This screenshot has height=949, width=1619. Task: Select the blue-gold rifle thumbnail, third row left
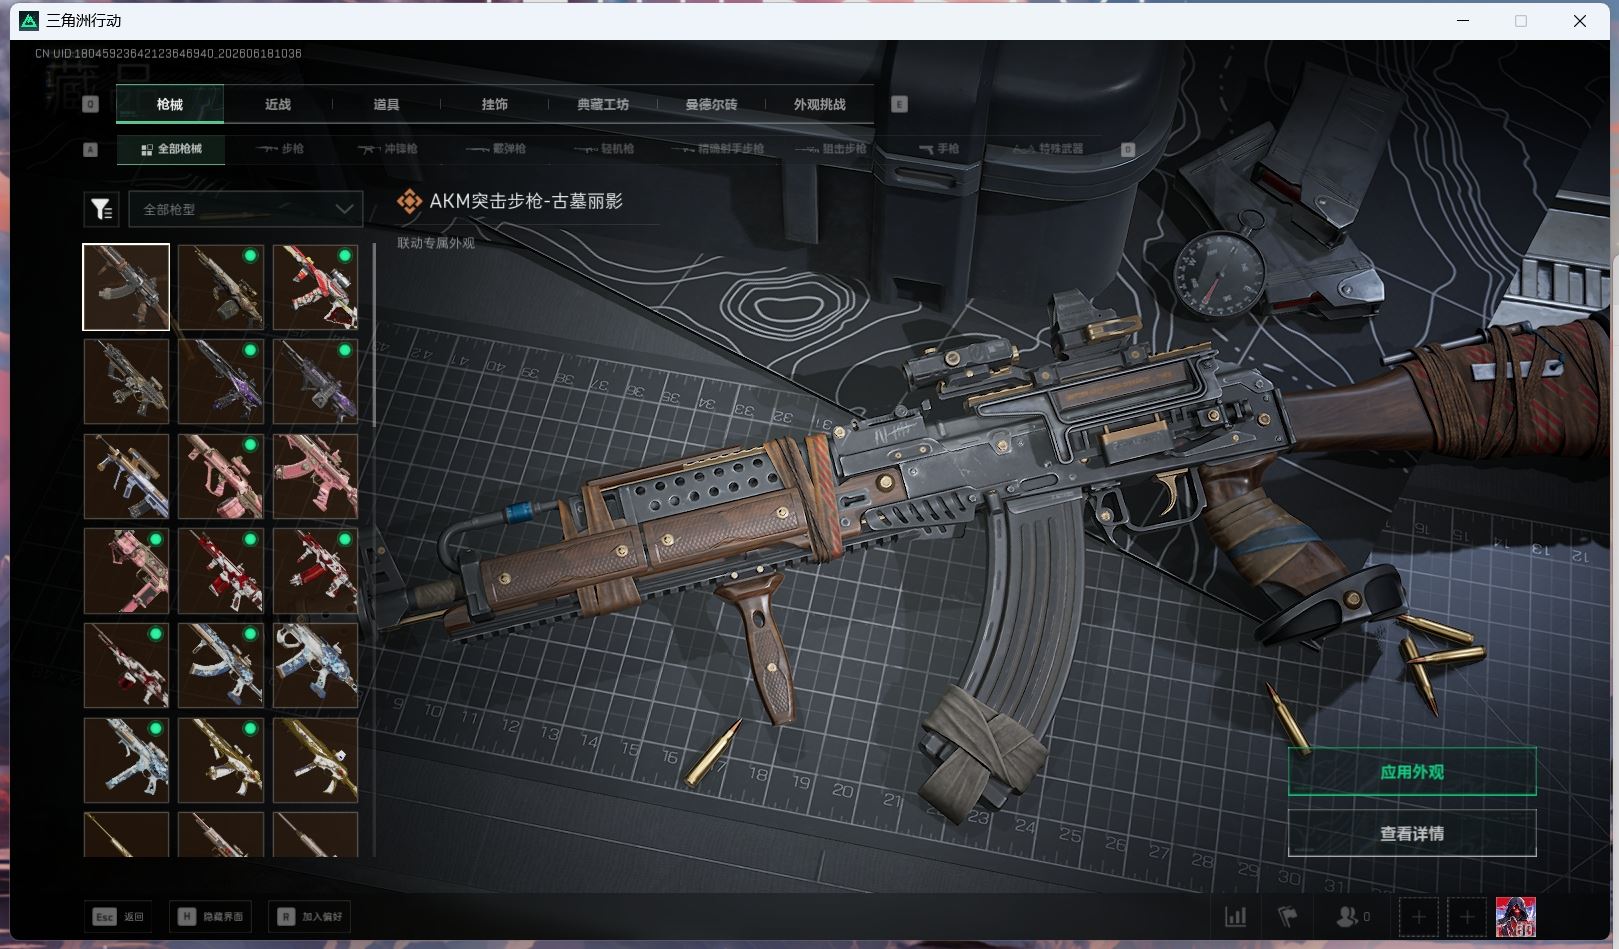point(126,476)
